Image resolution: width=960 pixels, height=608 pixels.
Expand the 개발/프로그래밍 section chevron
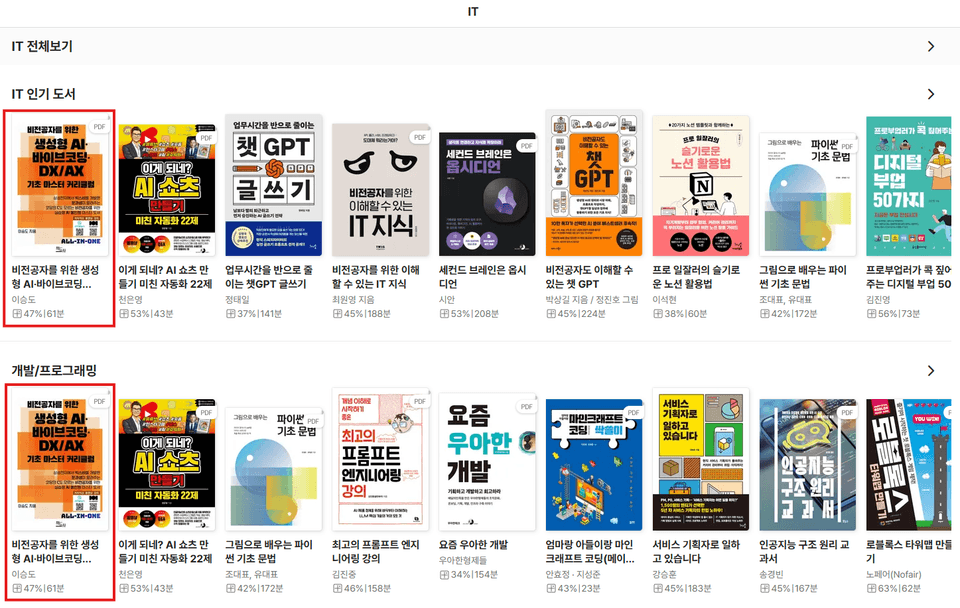point(931,371)
